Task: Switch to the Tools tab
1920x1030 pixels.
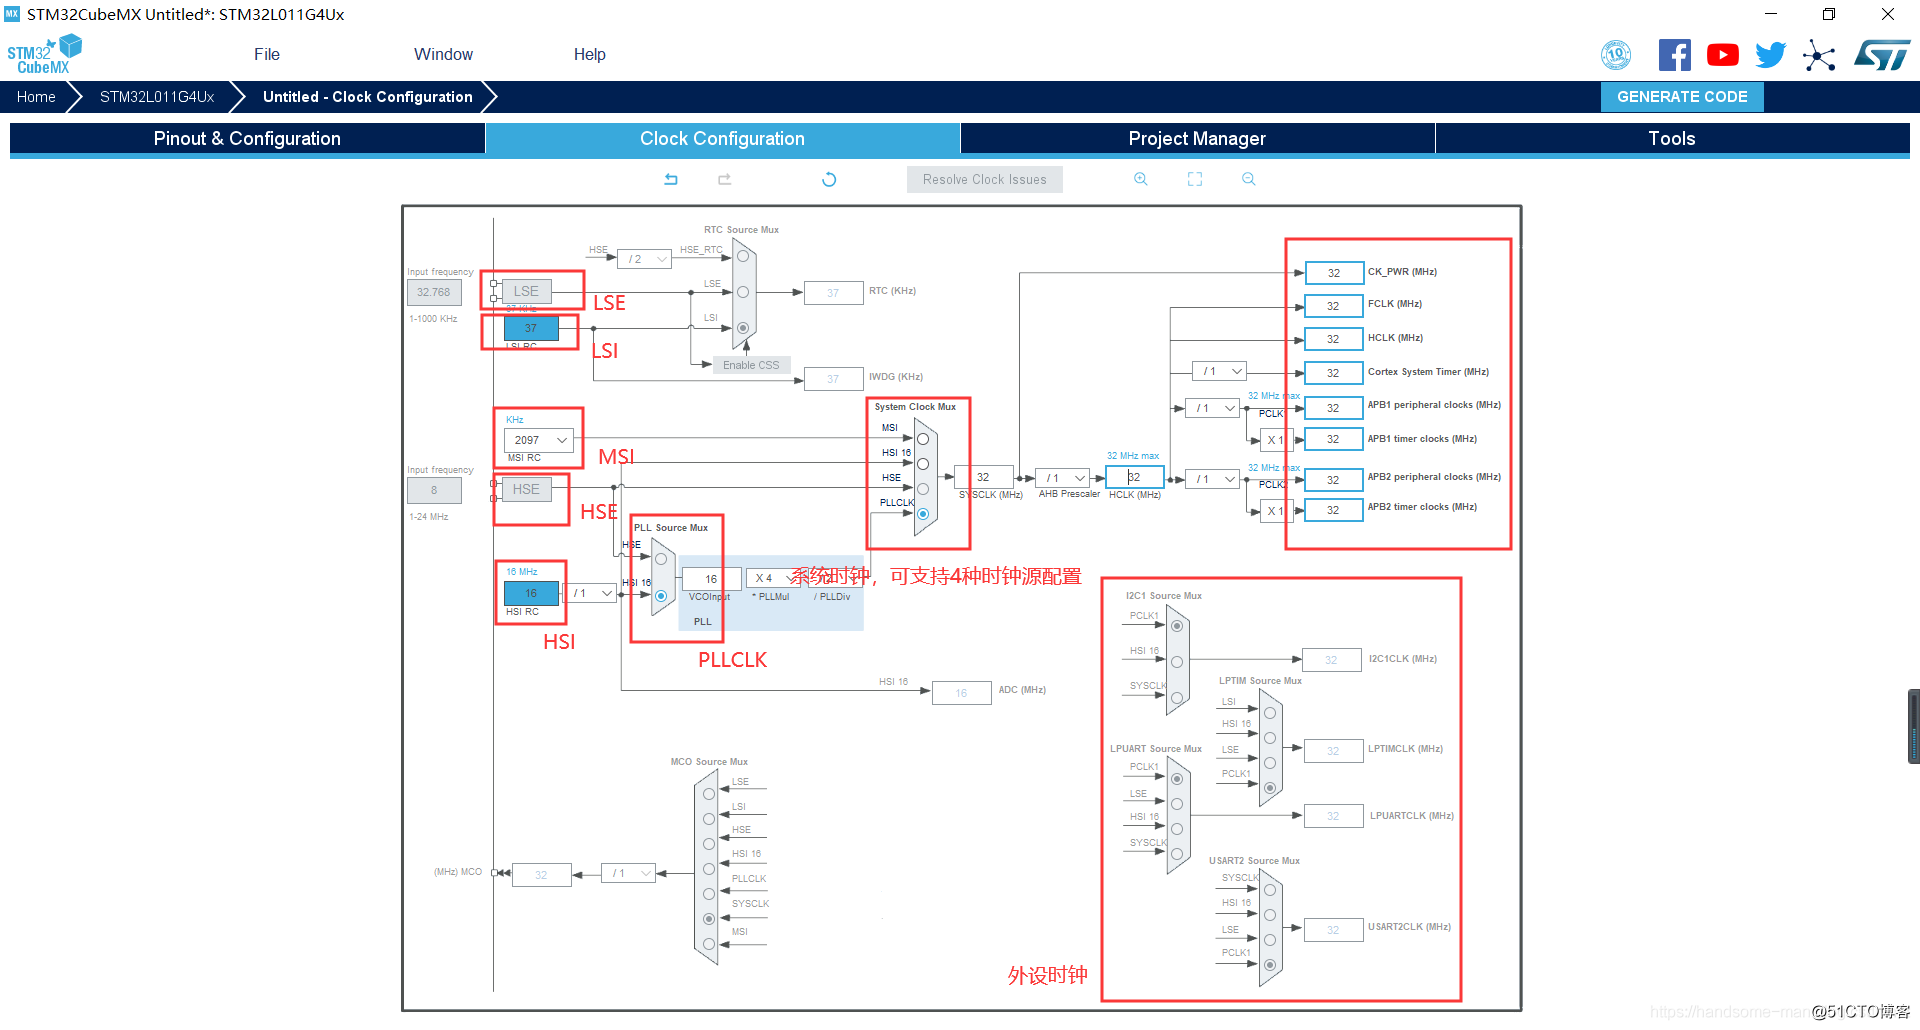Action: point(1672,139)
